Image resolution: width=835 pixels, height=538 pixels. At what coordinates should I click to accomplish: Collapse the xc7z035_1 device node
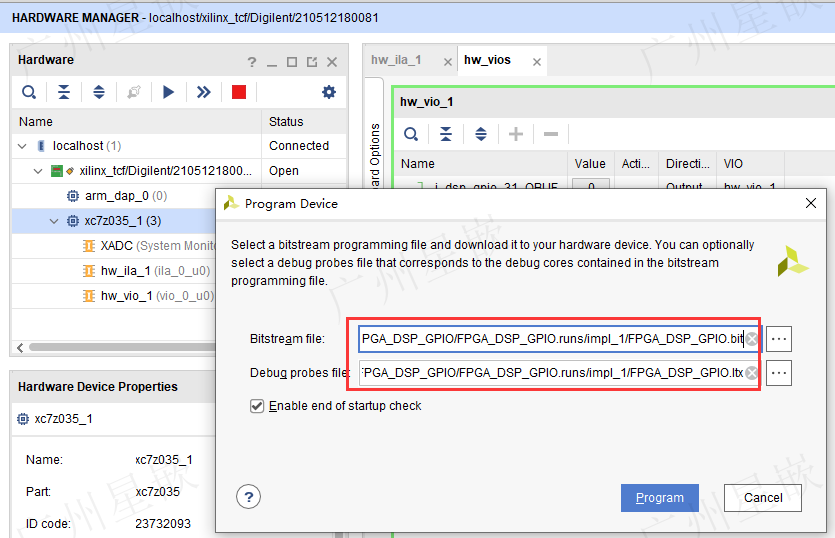click(x=54, y=221)
